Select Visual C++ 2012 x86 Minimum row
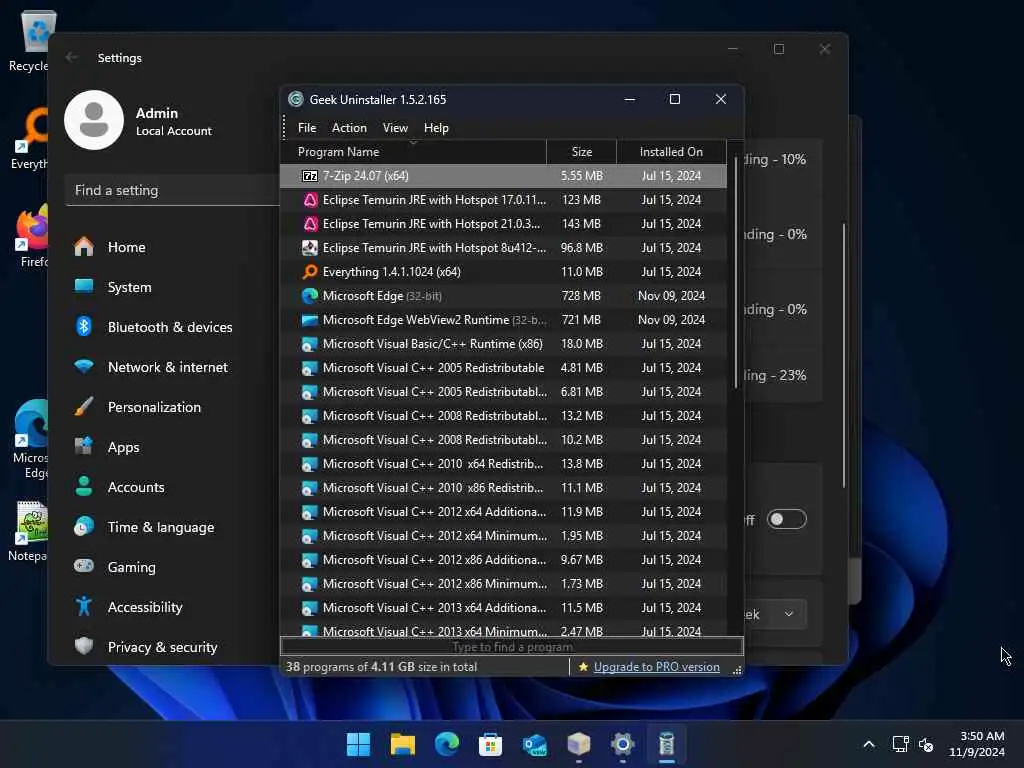The height and width of the screenshot is (768, 1024). coord(504,584)
